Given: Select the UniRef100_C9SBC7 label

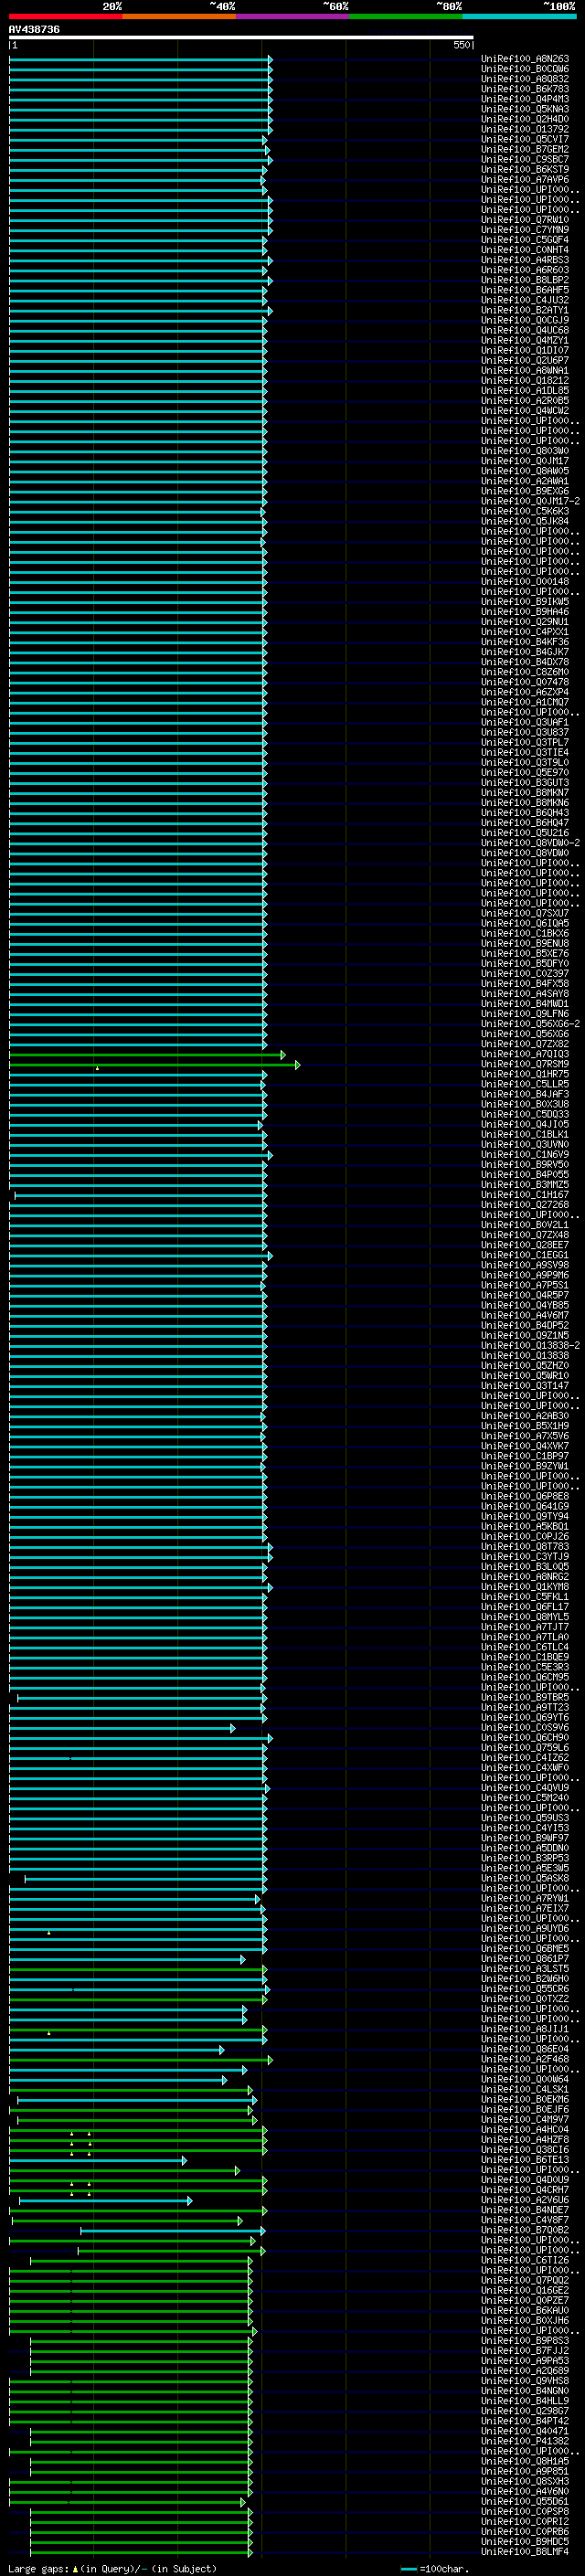Looking at the screenshot, I should point(525,159).
